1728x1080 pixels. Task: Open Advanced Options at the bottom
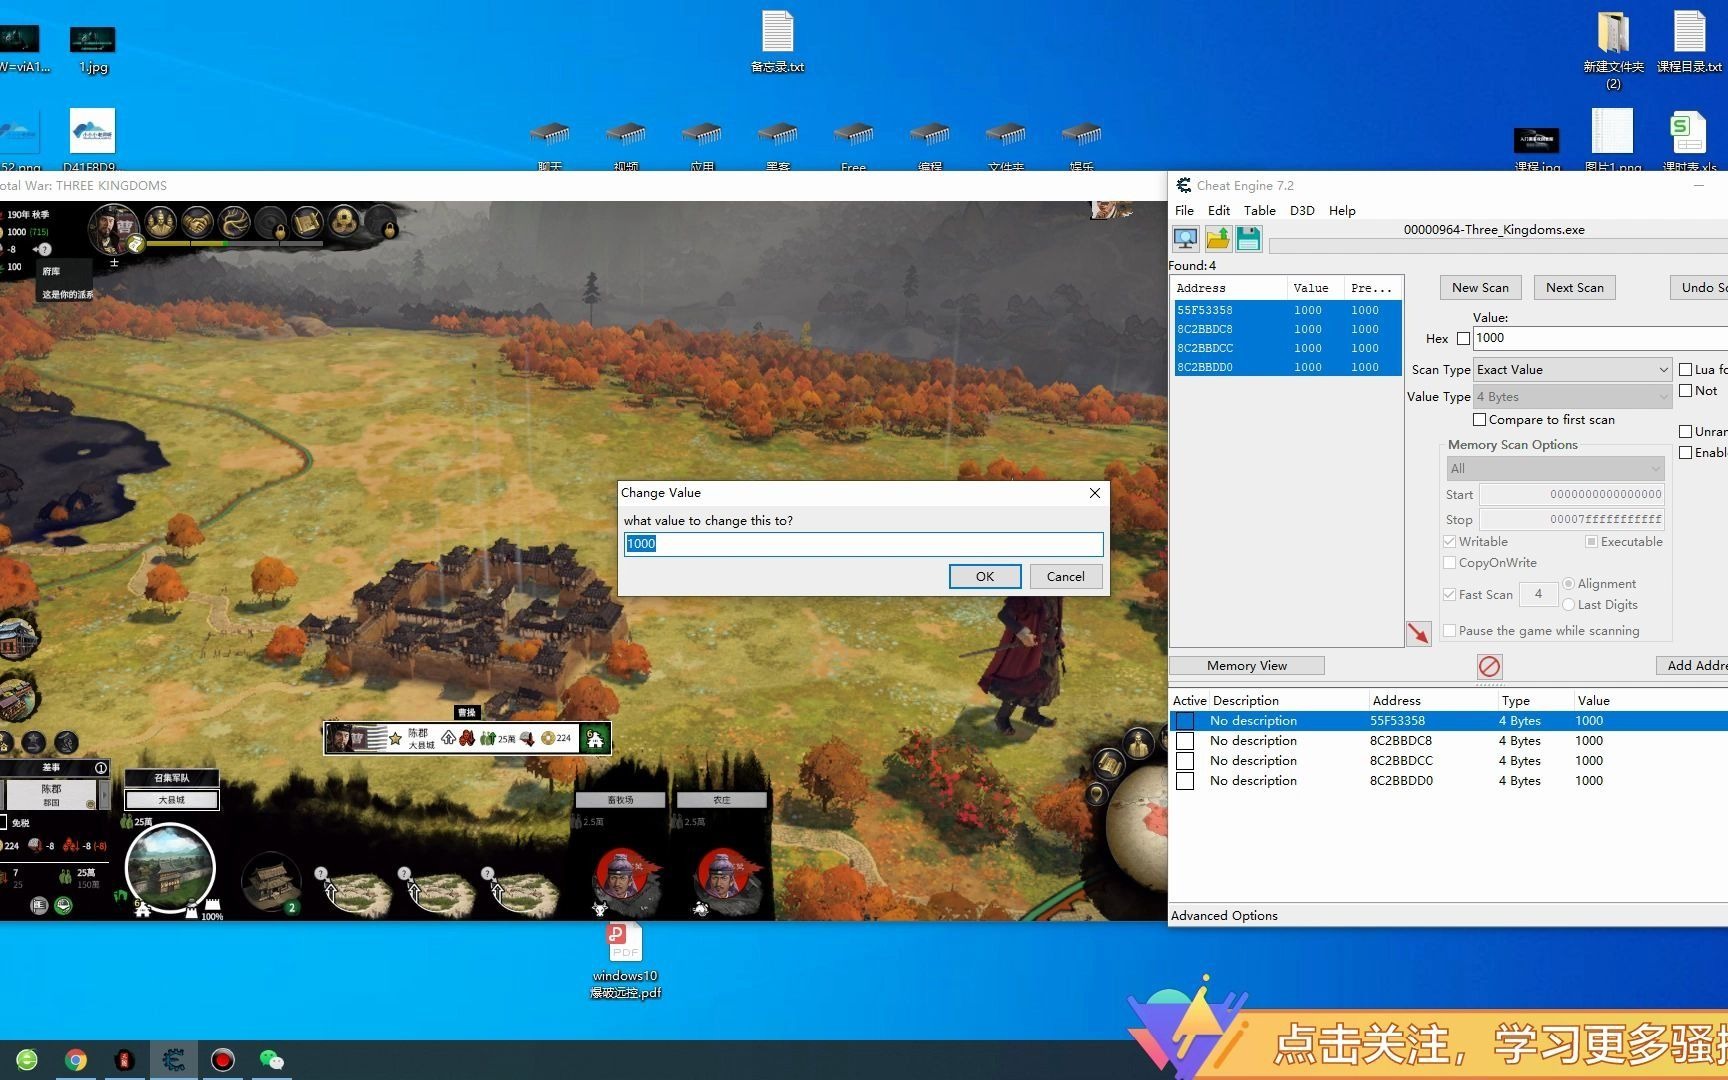1224,916
